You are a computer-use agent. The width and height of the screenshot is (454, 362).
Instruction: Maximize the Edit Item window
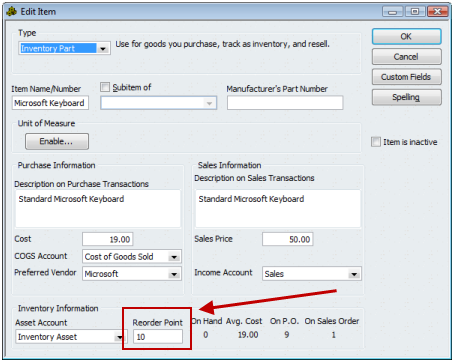[415, 12]
